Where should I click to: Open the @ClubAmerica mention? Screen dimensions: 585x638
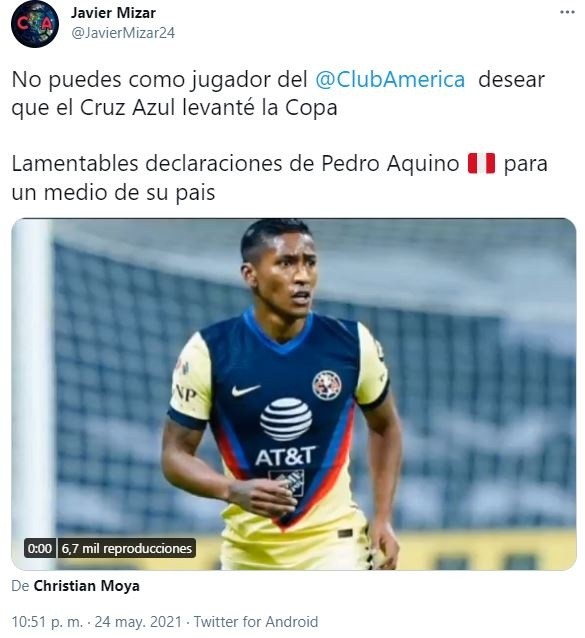(390, 79)
